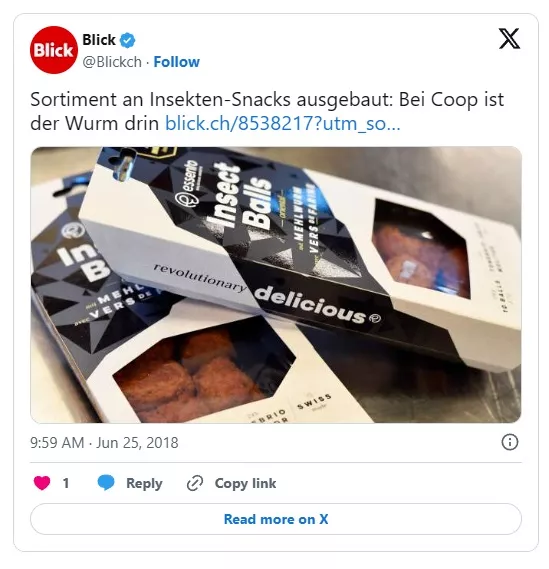
Task: Open the blick.ch/8538217 article link
Action: point(282,124)
